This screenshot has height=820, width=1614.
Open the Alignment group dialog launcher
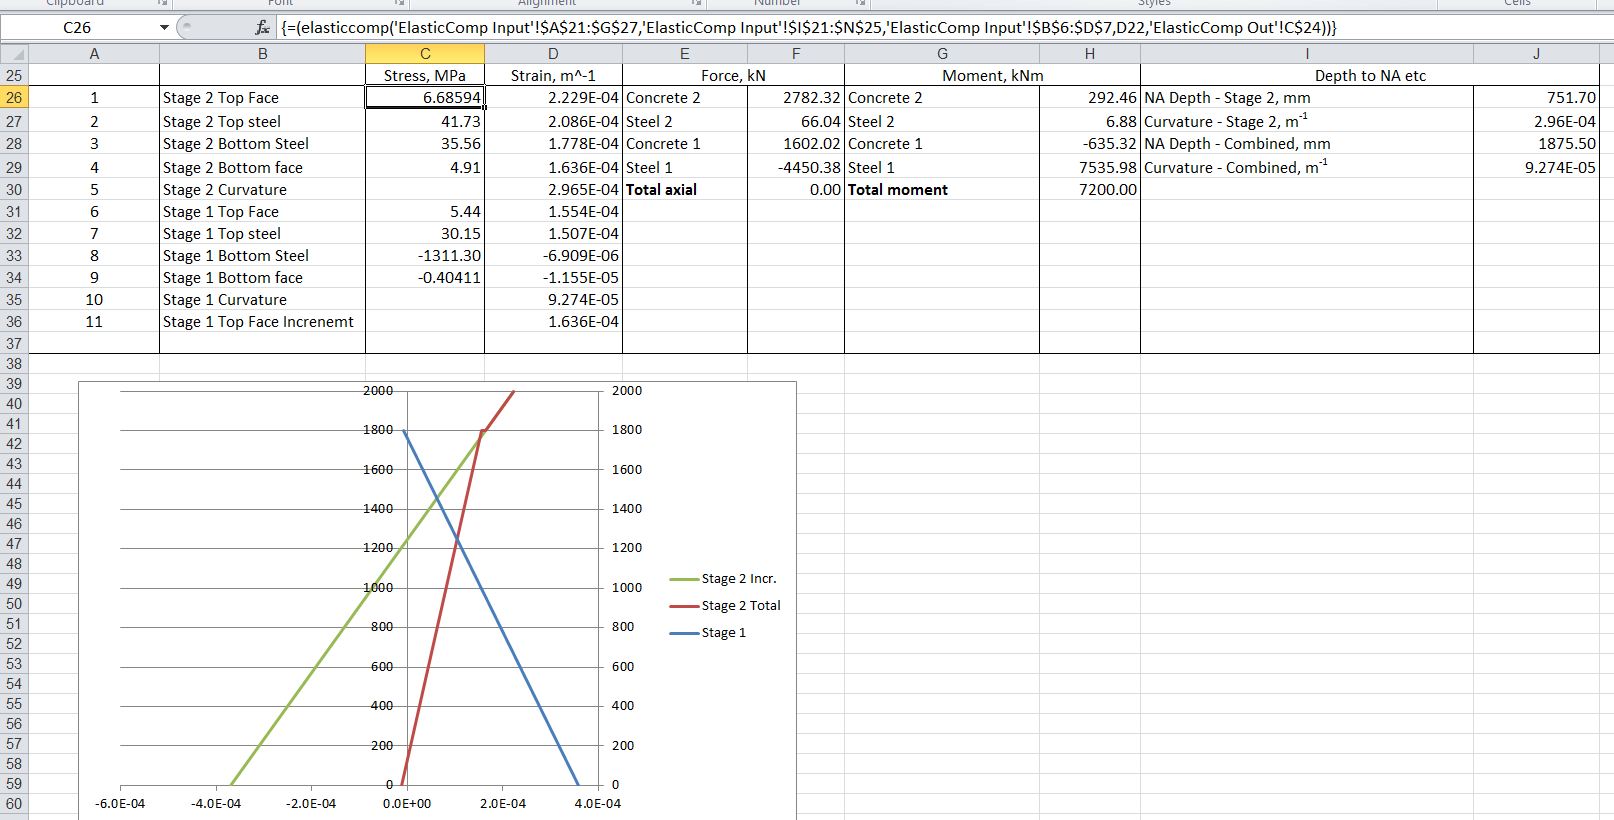(x=696, y=4)
